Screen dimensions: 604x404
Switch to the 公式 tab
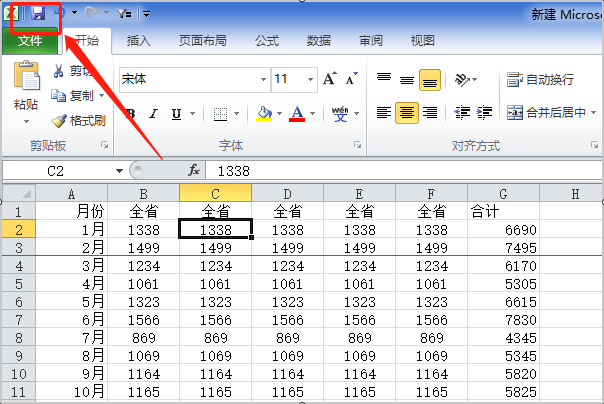(x=267, y=40)
